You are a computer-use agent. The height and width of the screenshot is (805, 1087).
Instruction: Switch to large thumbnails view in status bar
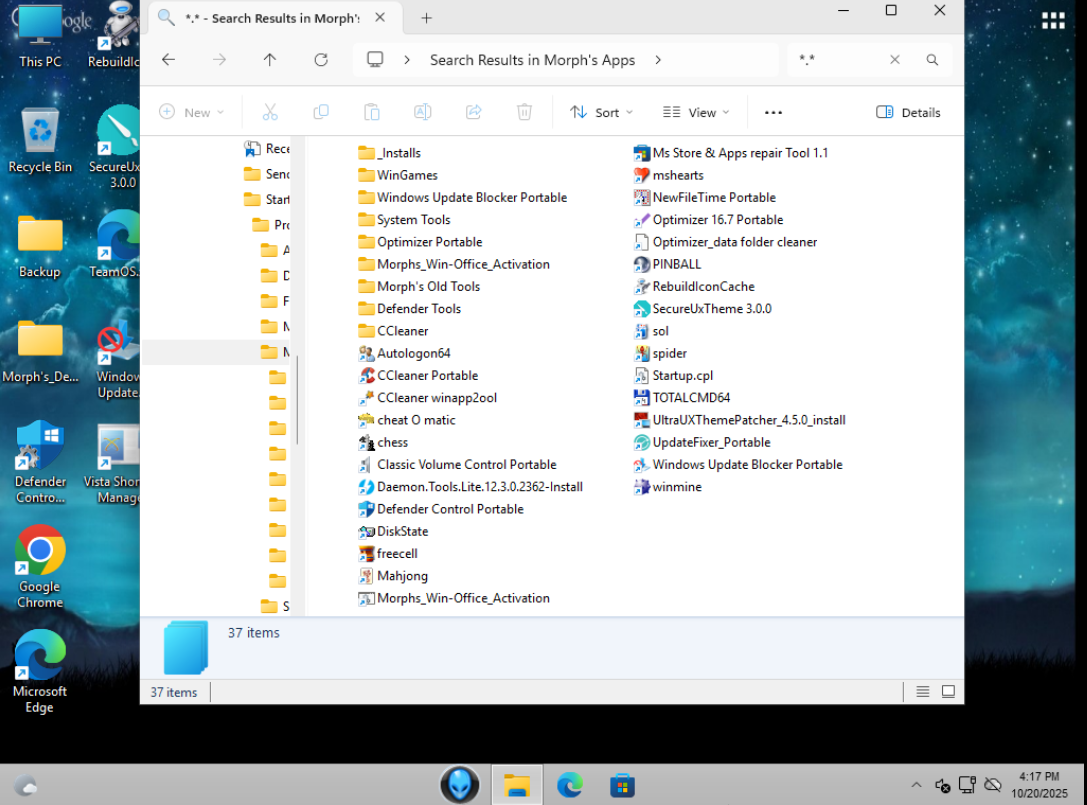coord(948,692)
